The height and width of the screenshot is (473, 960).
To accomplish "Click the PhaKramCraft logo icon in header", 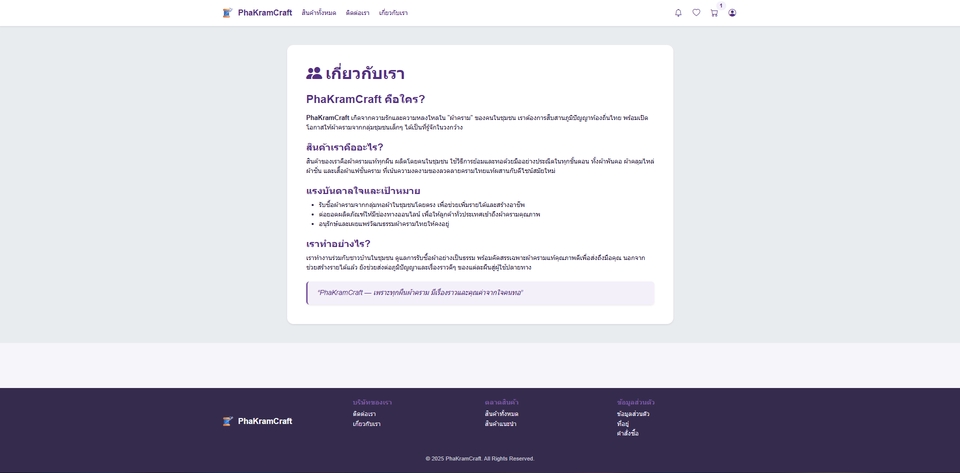I will click(x=228, y=13).
